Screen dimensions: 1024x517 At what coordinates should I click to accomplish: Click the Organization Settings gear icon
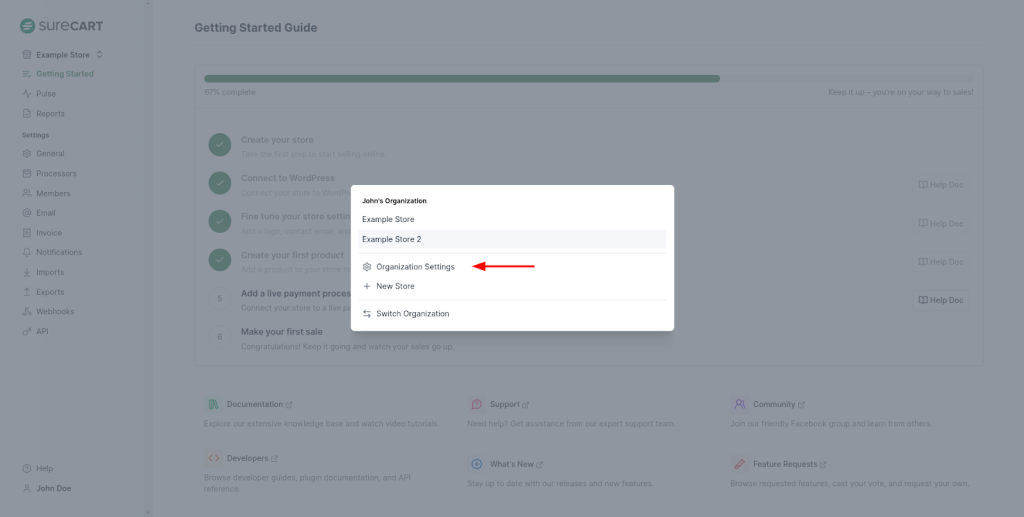click(x=367, y=267)
